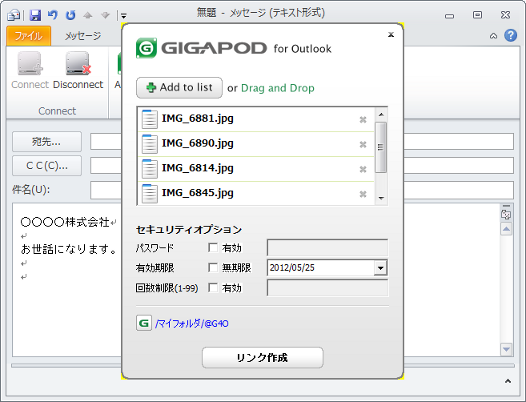Open the Outlook message icon menu in the title bar

coord(13,15)
